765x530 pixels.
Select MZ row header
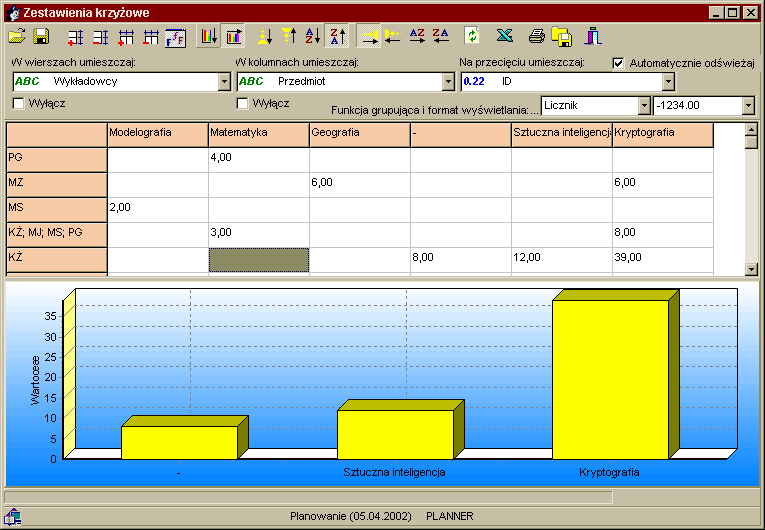57,185
